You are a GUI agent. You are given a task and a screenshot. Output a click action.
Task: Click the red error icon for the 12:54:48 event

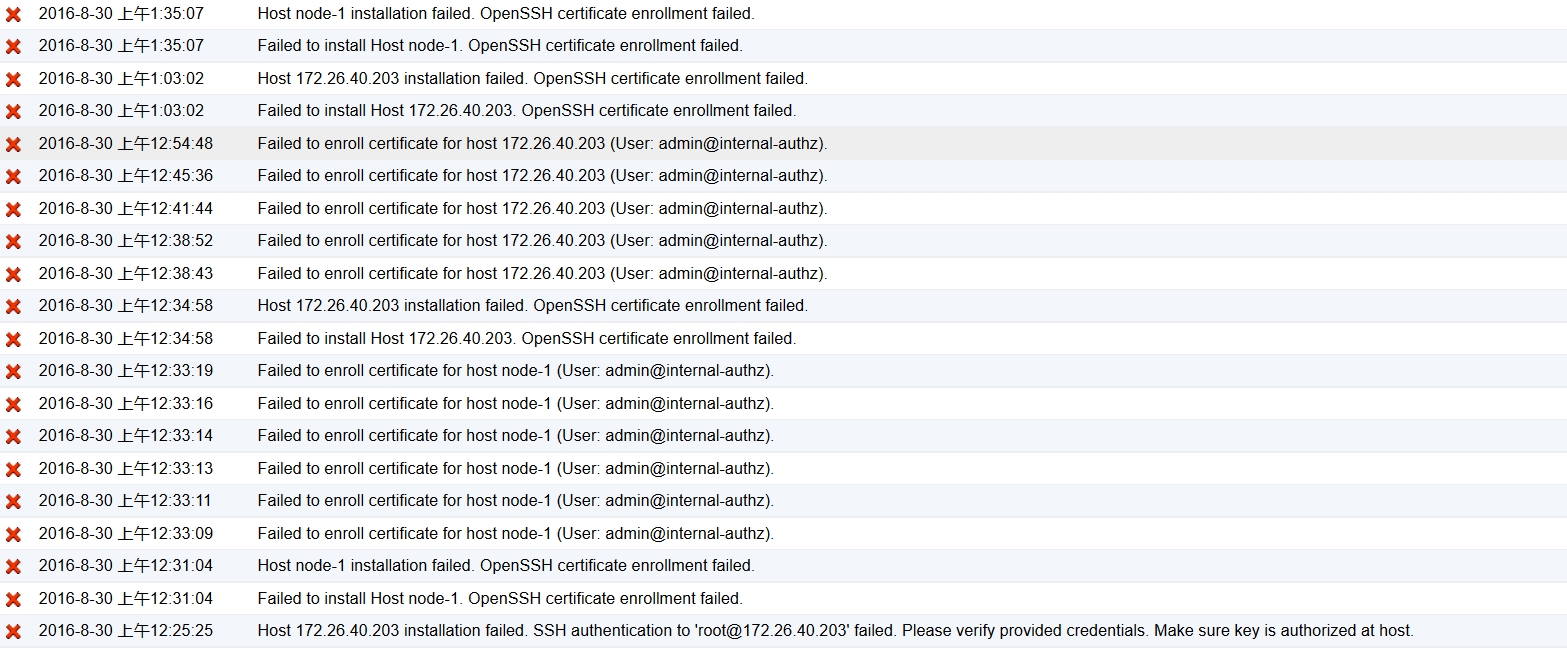13,144
